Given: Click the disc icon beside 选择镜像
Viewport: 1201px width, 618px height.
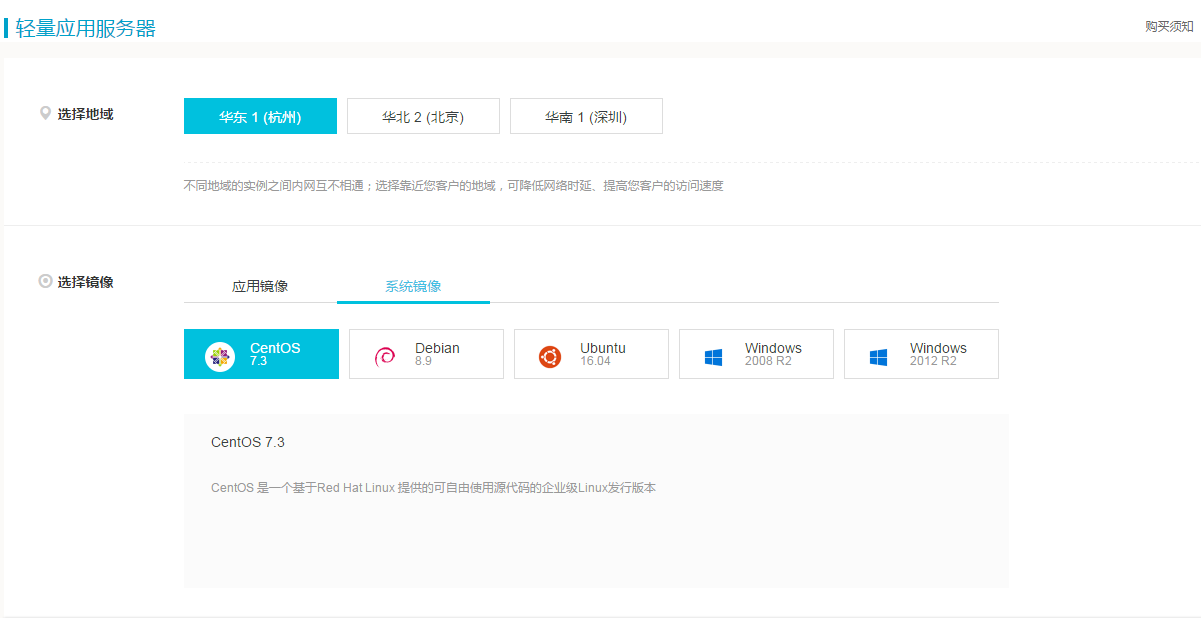Looking at the screenshot, I should [x=45, y=282].
